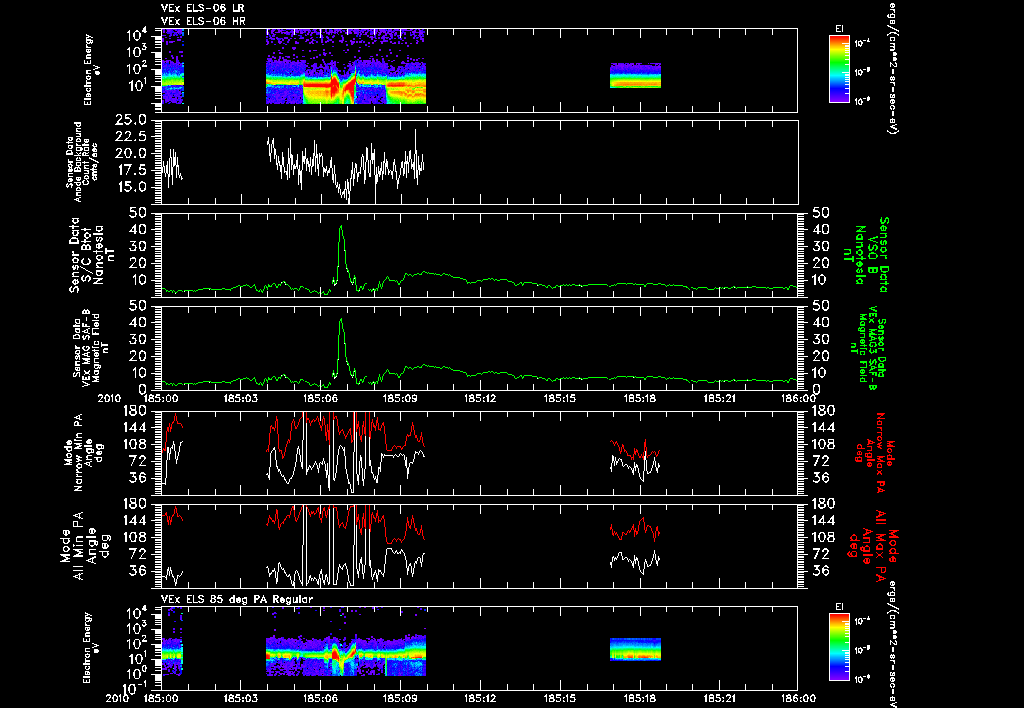Click the Electron Energy eV axis label of 85 deg PA panel

(x=93, y=648)
